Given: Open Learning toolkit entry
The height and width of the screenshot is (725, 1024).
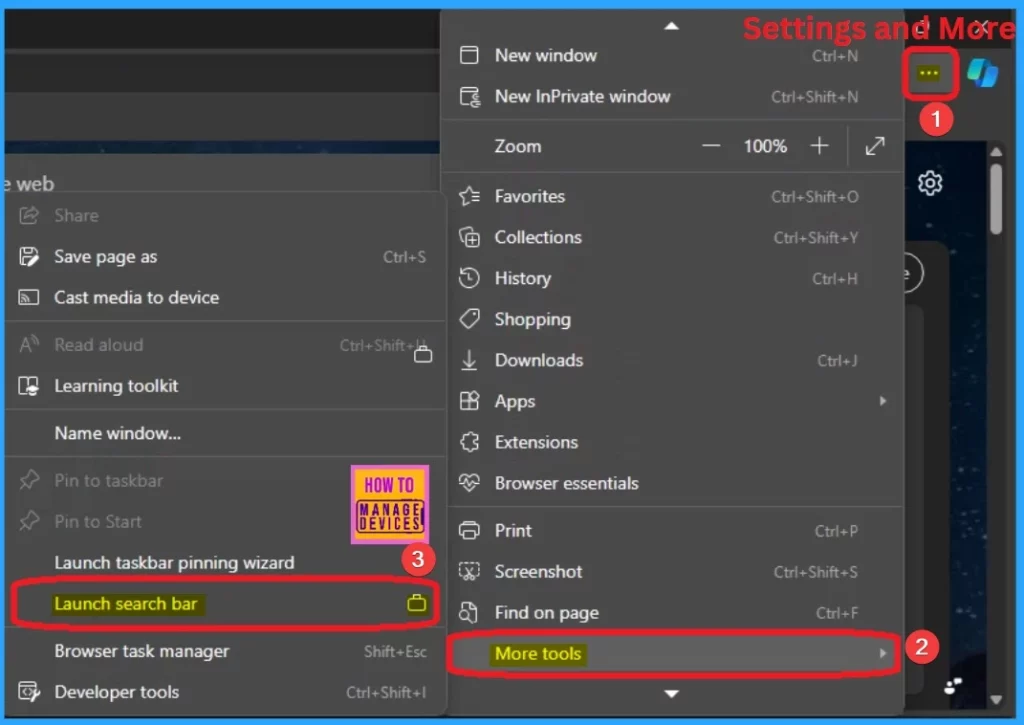Looking at the screenshot, I should click(225, 386).
